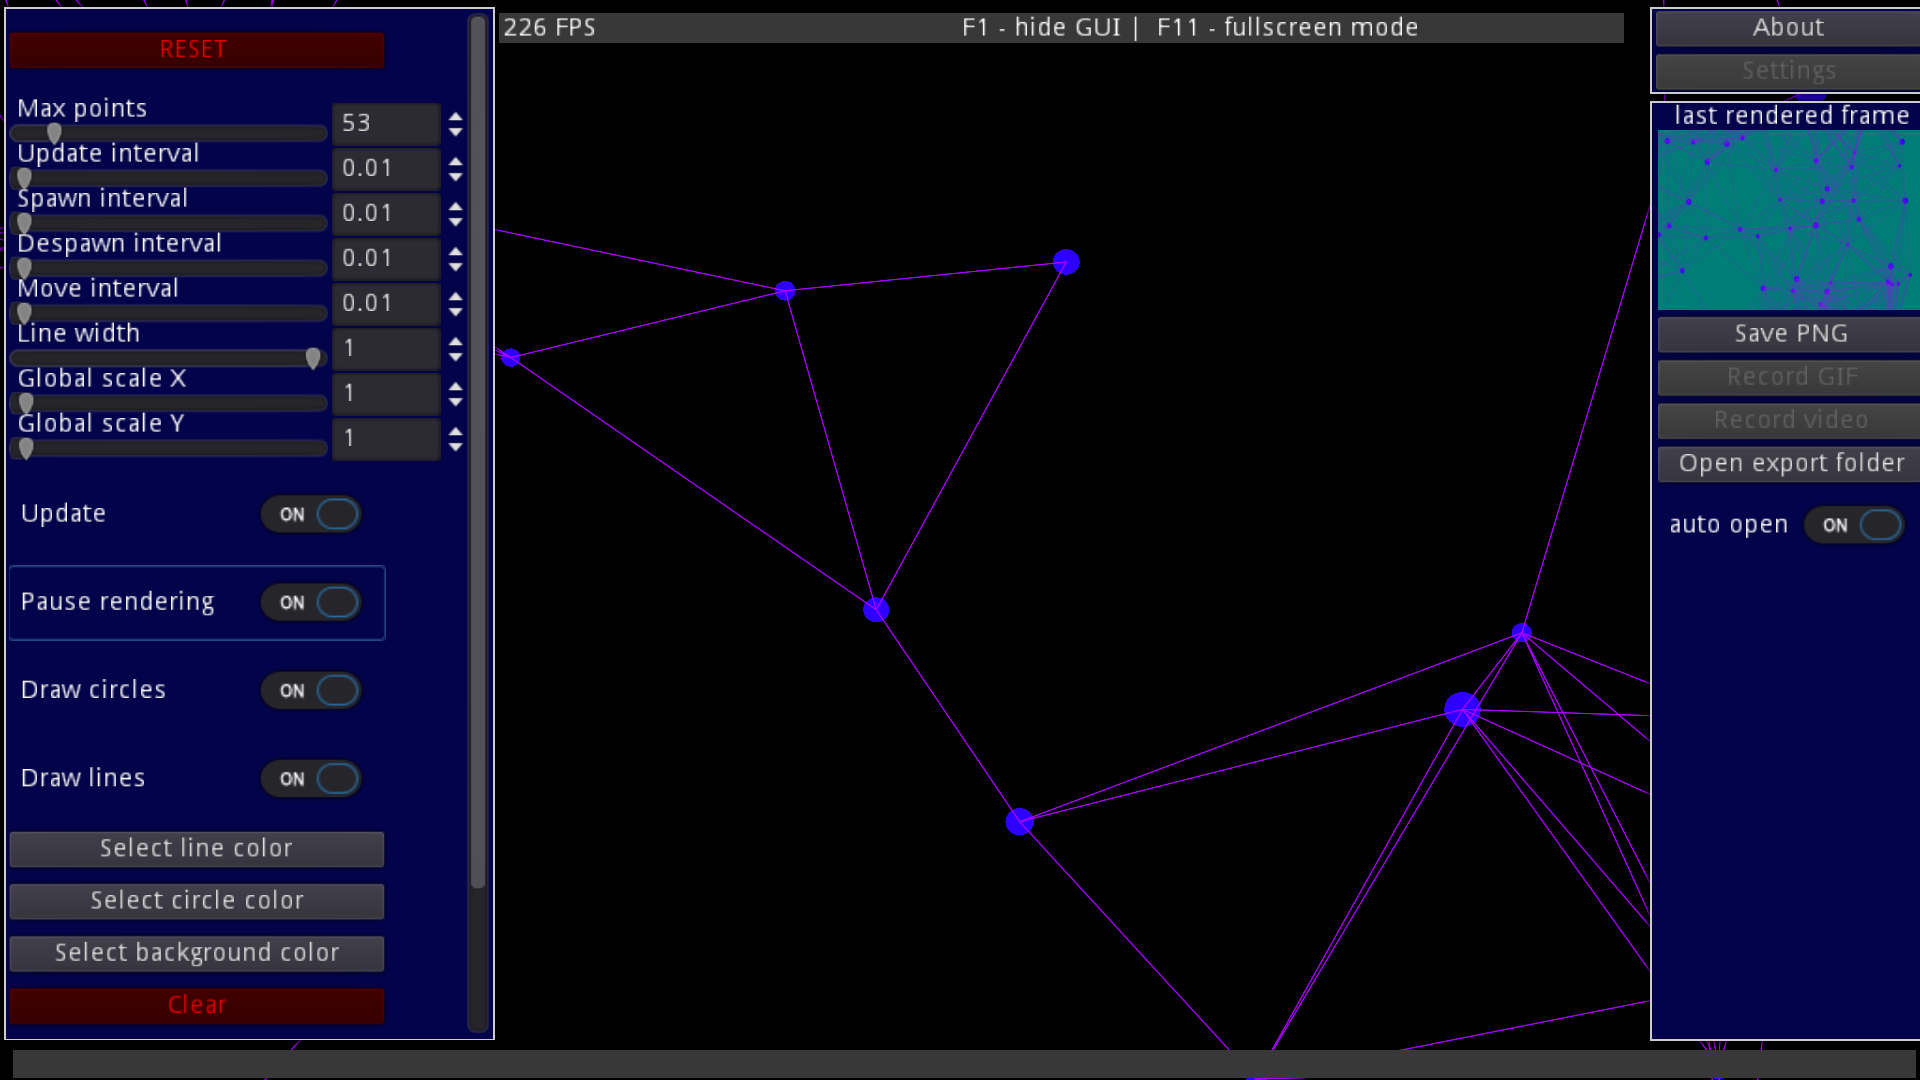Increase the Spawn interval with the up arrow
1920x1080 pixels.
click(456, 206)
